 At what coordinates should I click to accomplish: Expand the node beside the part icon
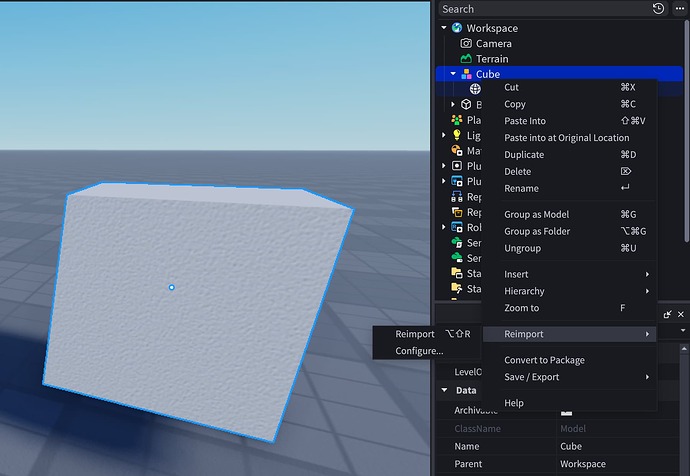click(x=453, y=104)
